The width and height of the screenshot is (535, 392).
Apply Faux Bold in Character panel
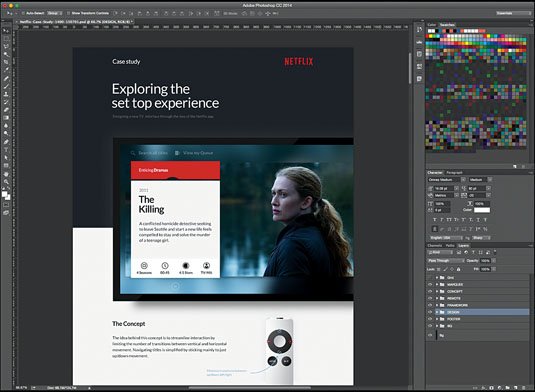tap(434, 220)
